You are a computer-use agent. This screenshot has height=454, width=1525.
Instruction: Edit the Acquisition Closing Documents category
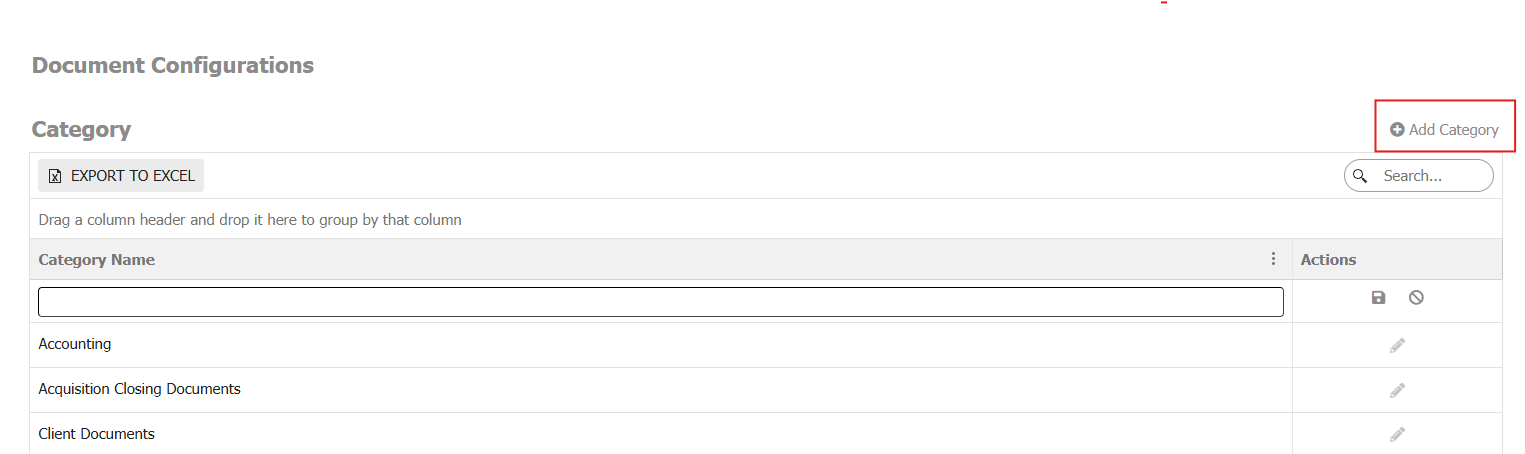[1397, 390]
